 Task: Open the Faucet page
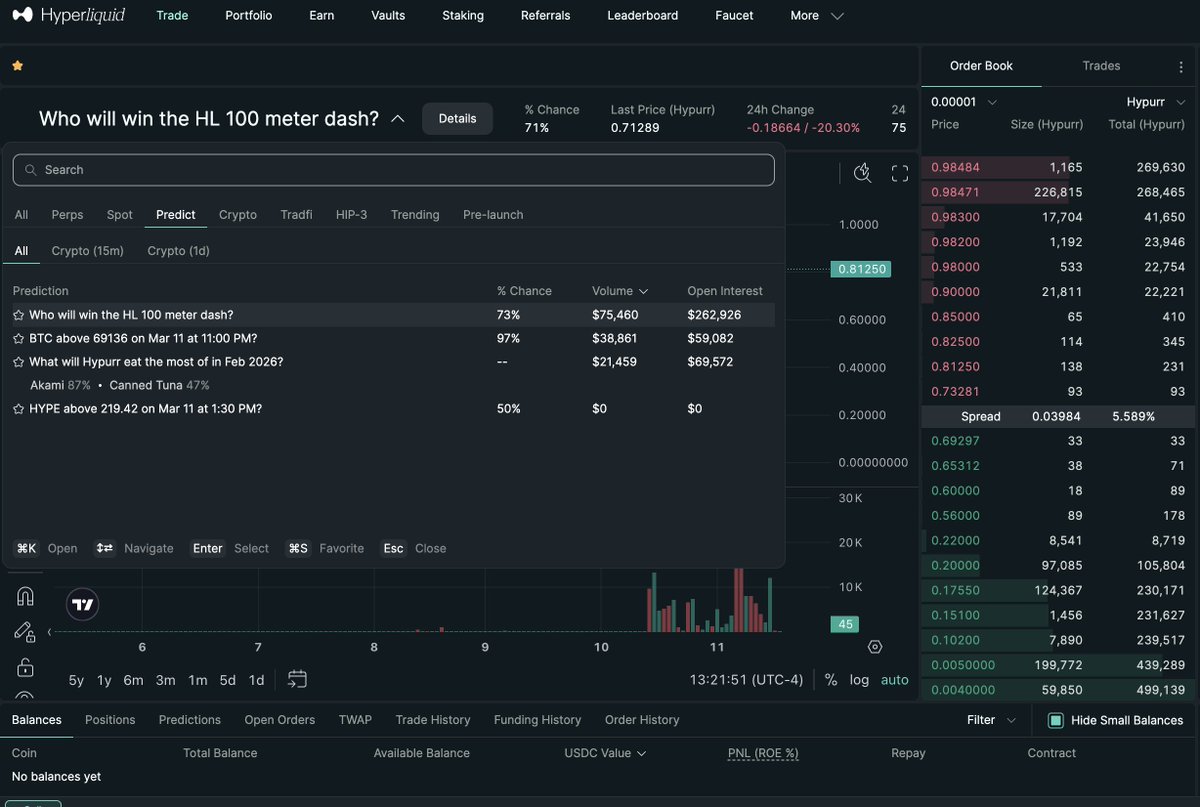tap(736, 16)
